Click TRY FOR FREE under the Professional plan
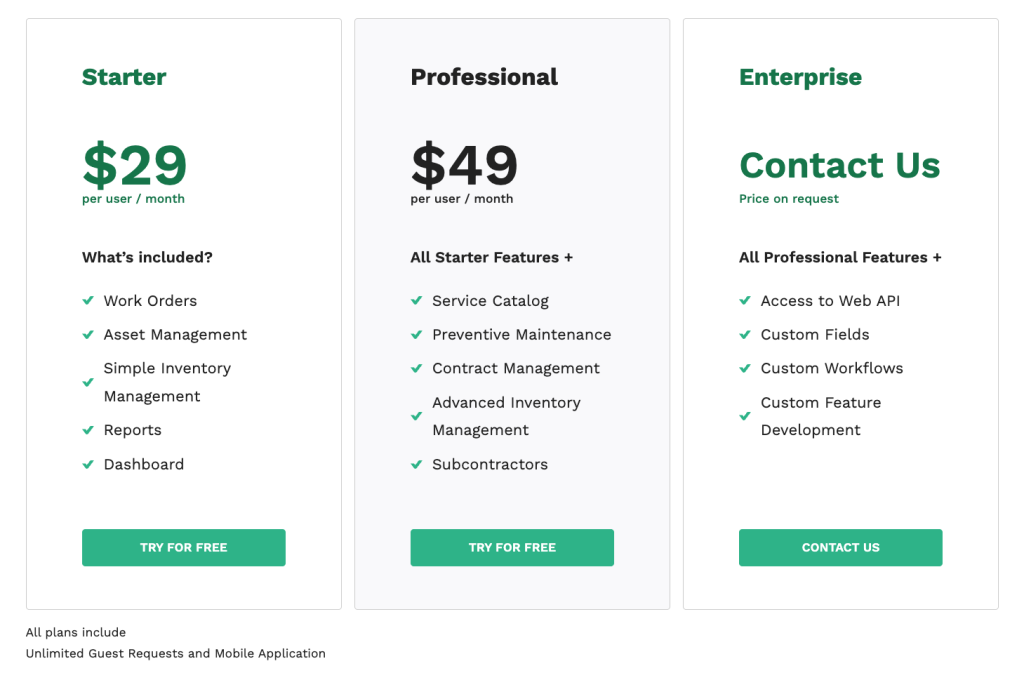This screenshot has width=1024, height=680. click(512, 547)
